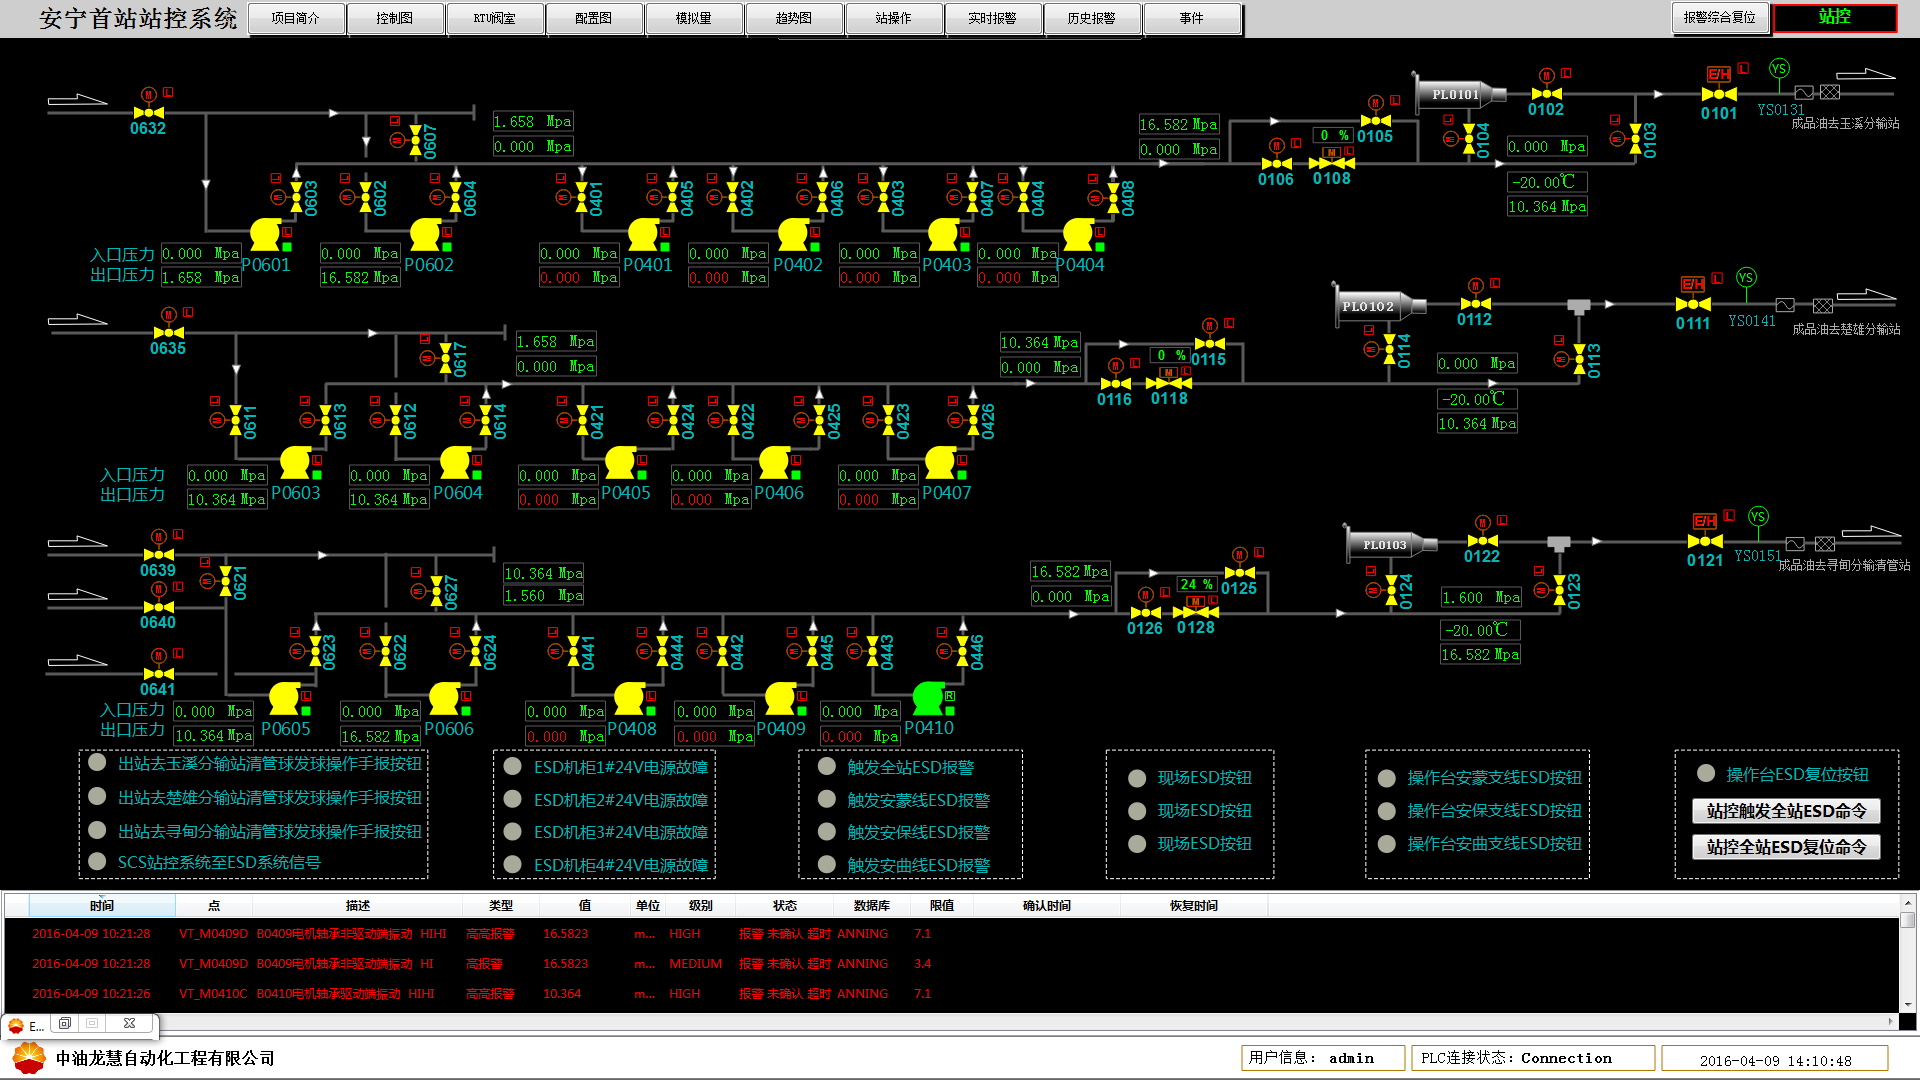The height and width of the screenshot is (1080, 1920).
Task: Select pig launcher PL0101 icon
Action: coord(1456,94)
